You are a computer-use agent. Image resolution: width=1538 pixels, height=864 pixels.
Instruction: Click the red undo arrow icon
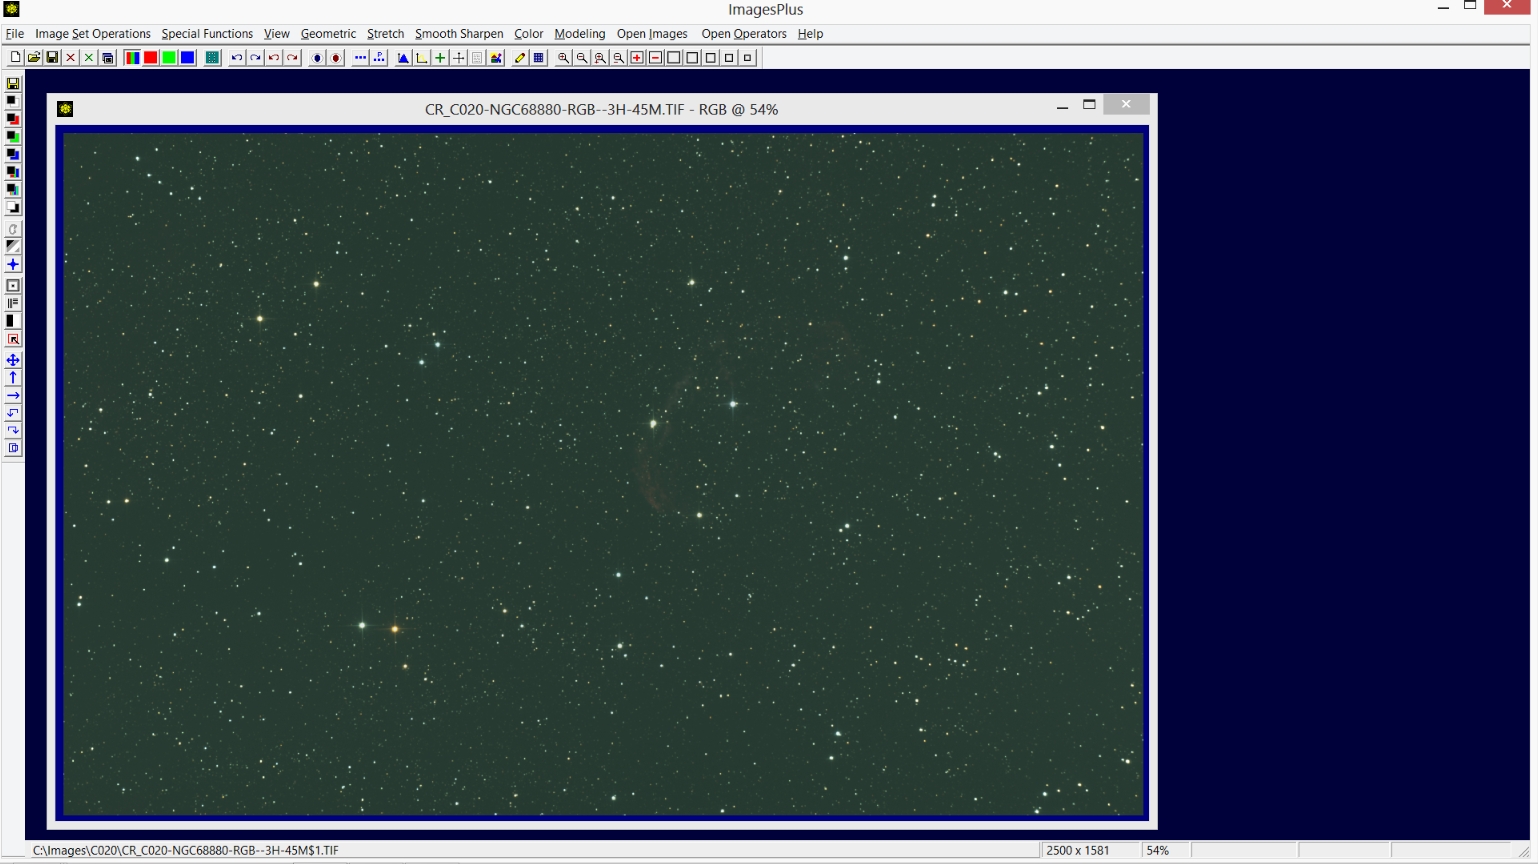pyautogui.click(x=274, y=58)
